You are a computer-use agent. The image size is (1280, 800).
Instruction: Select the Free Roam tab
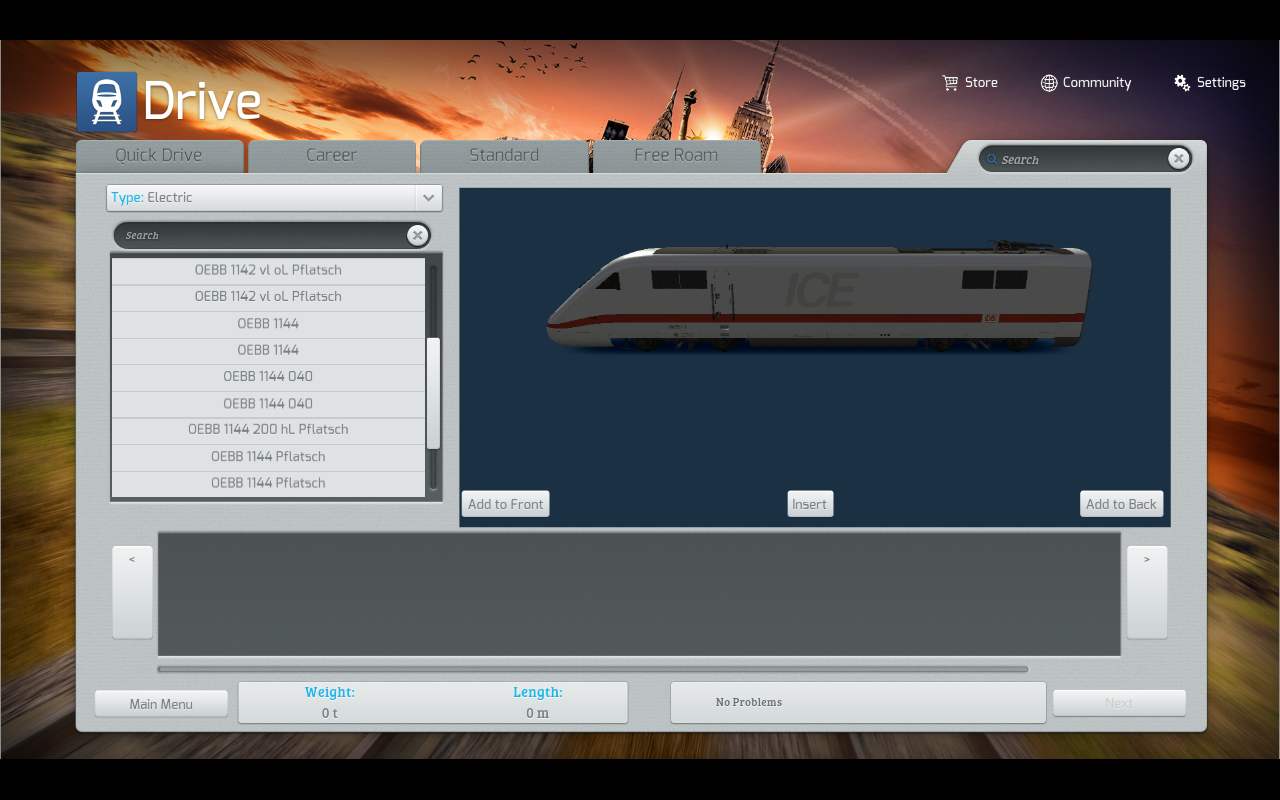click(676, 155)
